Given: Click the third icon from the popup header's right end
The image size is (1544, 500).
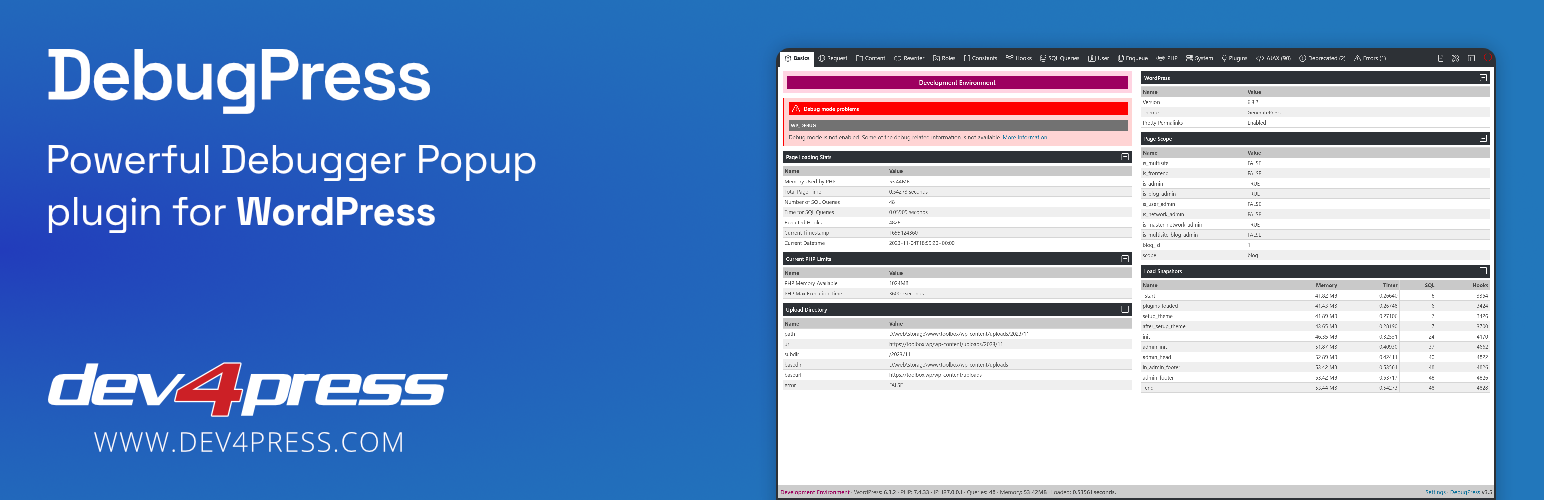Looking at the screenshot, I should pos(1455,58).
